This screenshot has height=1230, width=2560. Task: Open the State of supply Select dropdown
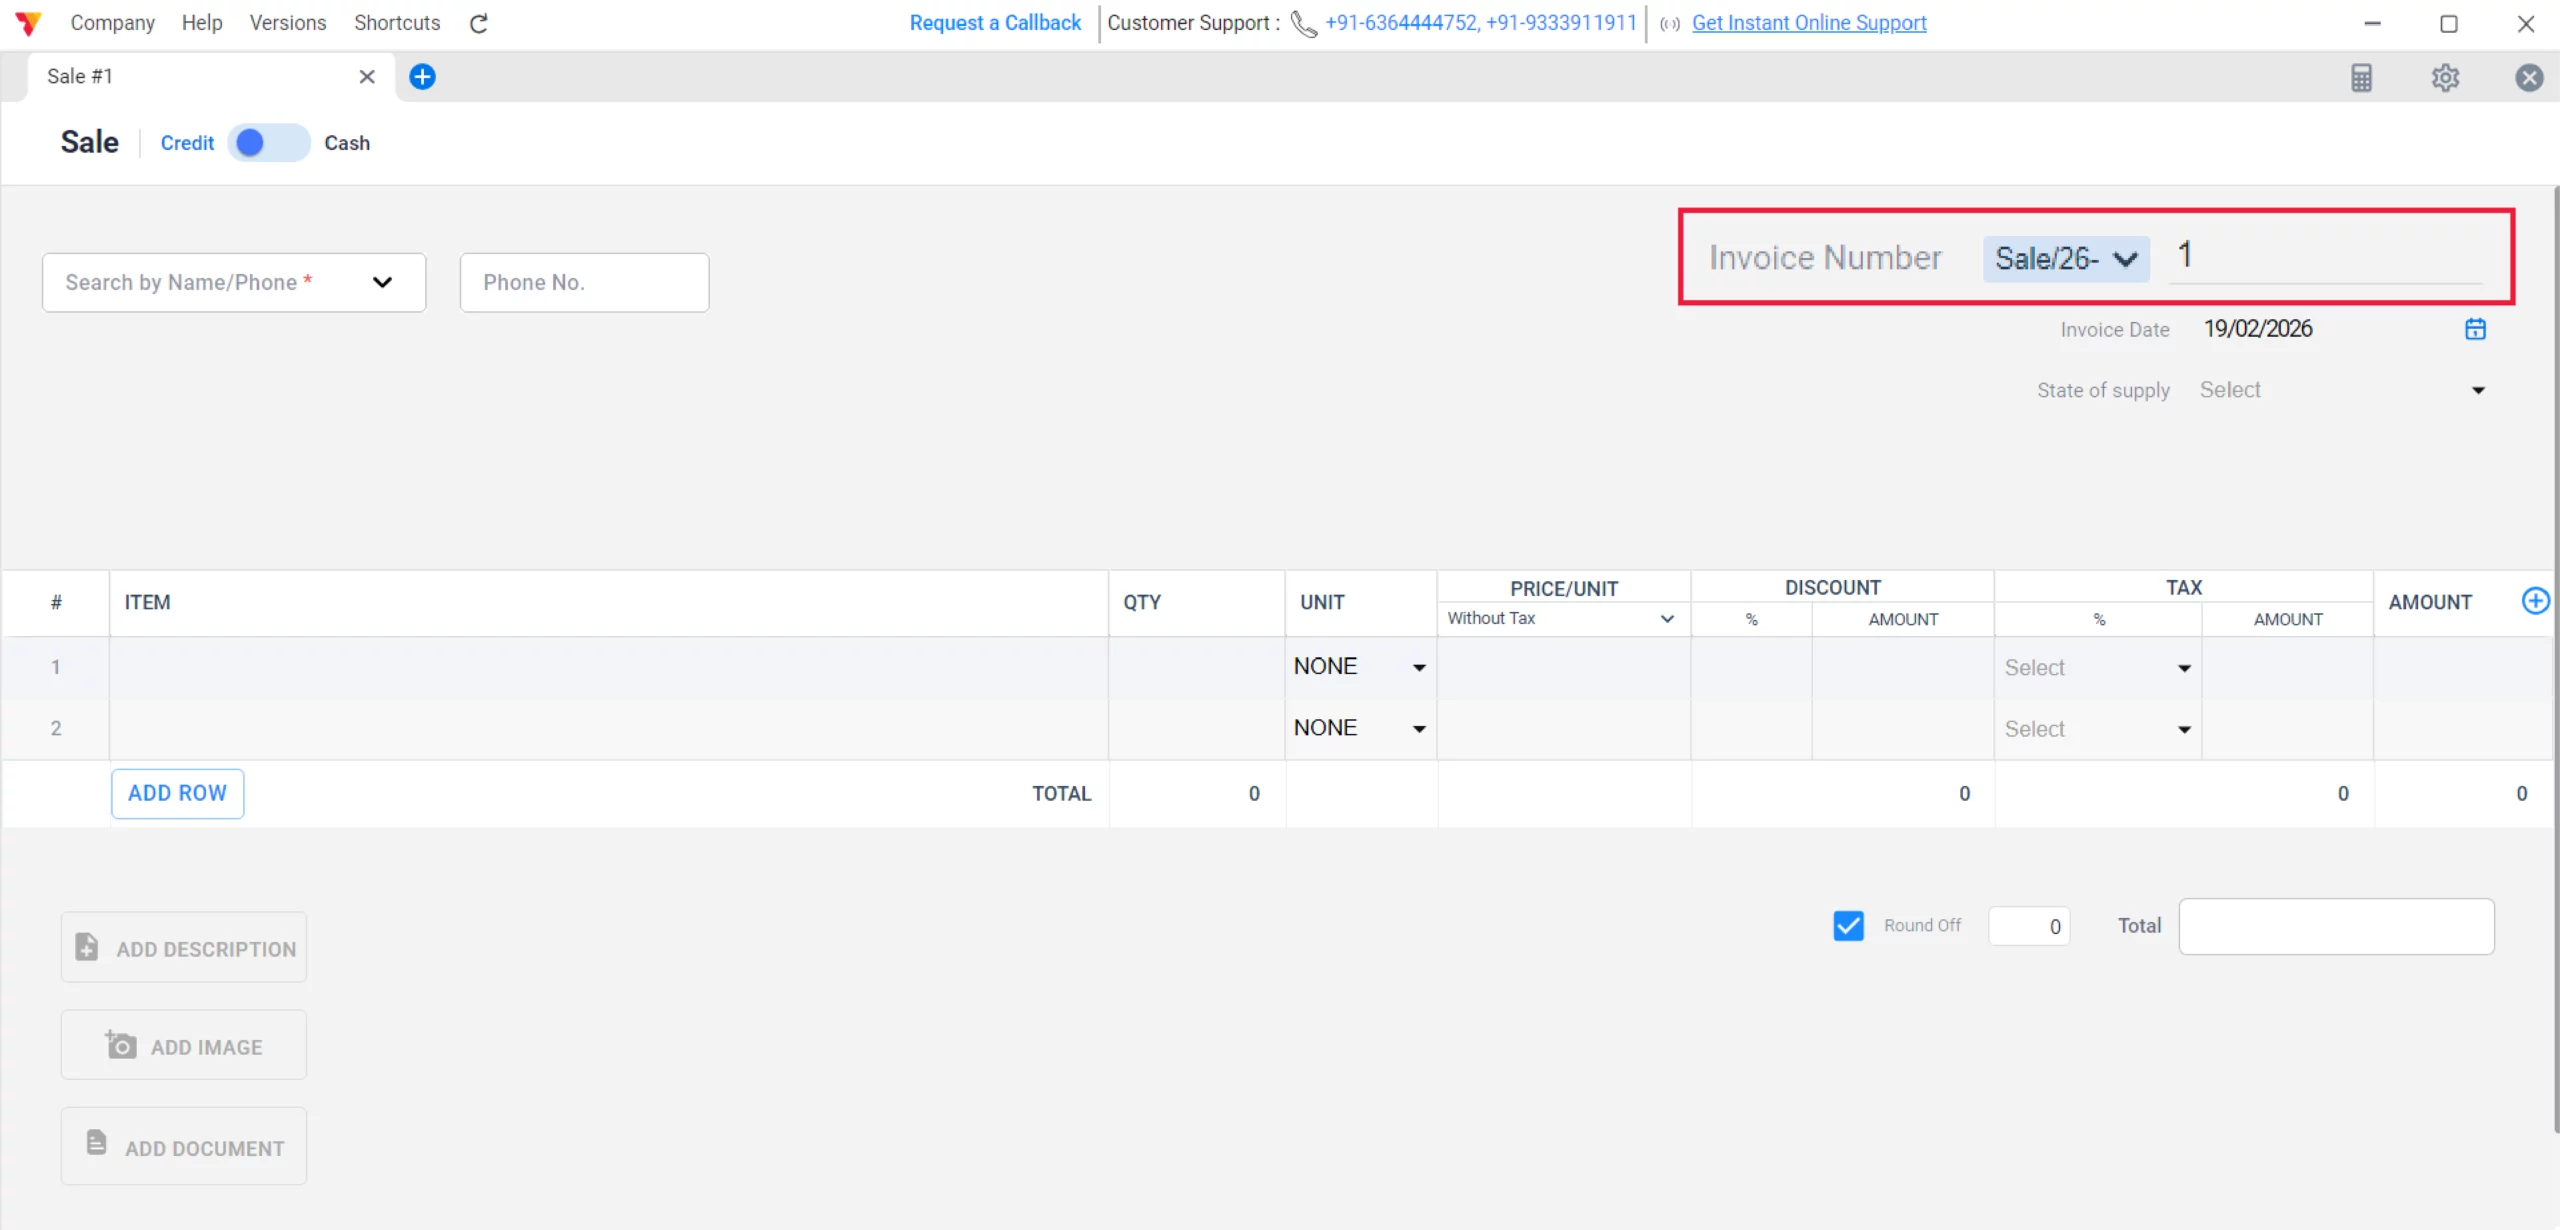coord(2342,390)
